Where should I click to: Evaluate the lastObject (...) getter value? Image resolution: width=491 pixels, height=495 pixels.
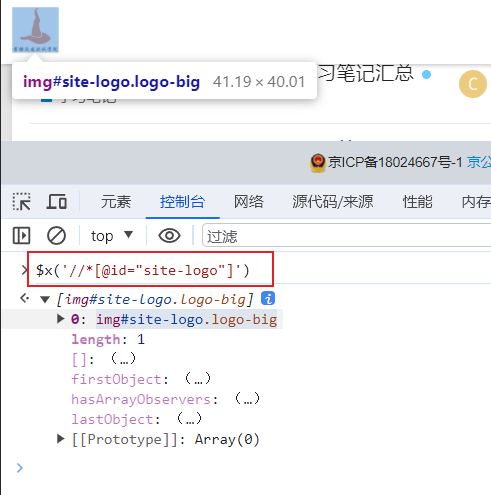189,419
